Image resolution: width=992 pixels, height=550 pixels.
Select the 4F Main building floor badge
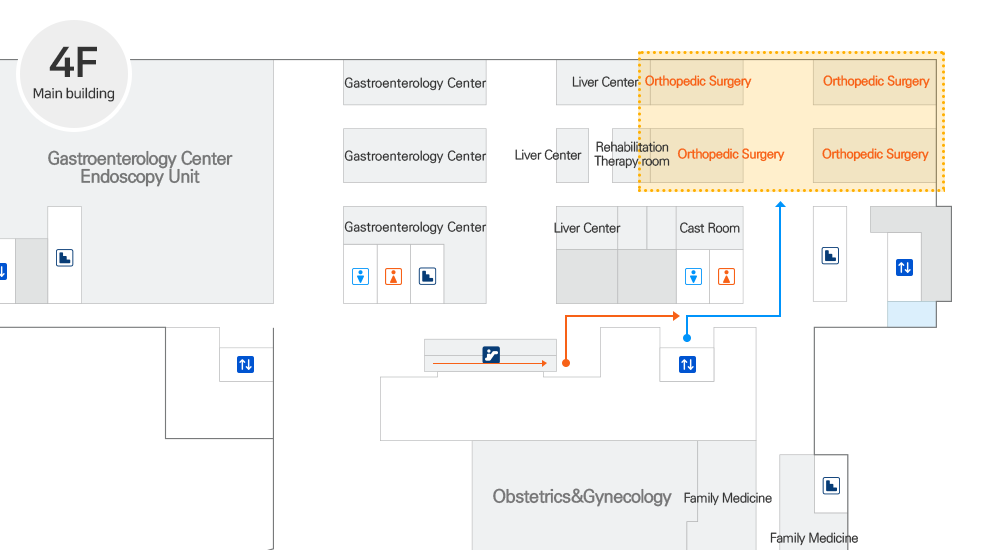coord(74,75)
